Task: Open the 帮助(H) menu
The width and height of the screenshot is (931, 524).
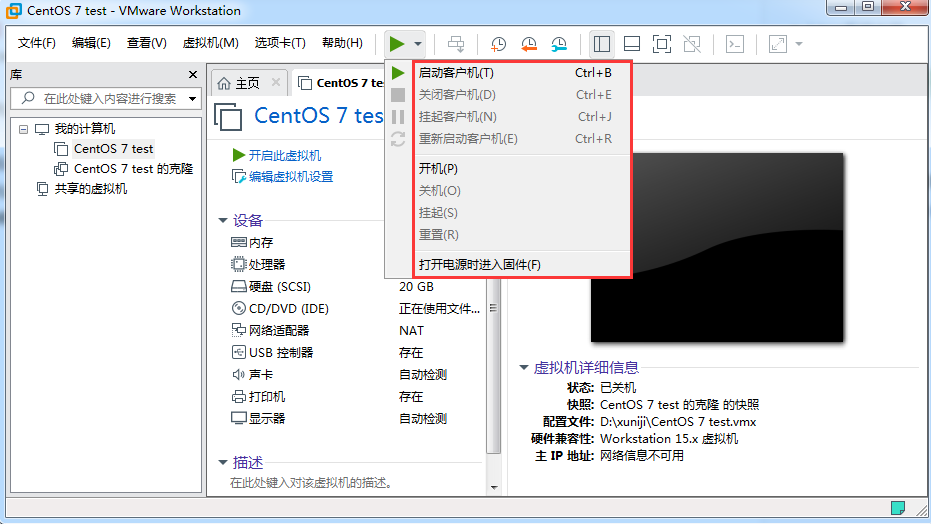Action: point(342,43)
